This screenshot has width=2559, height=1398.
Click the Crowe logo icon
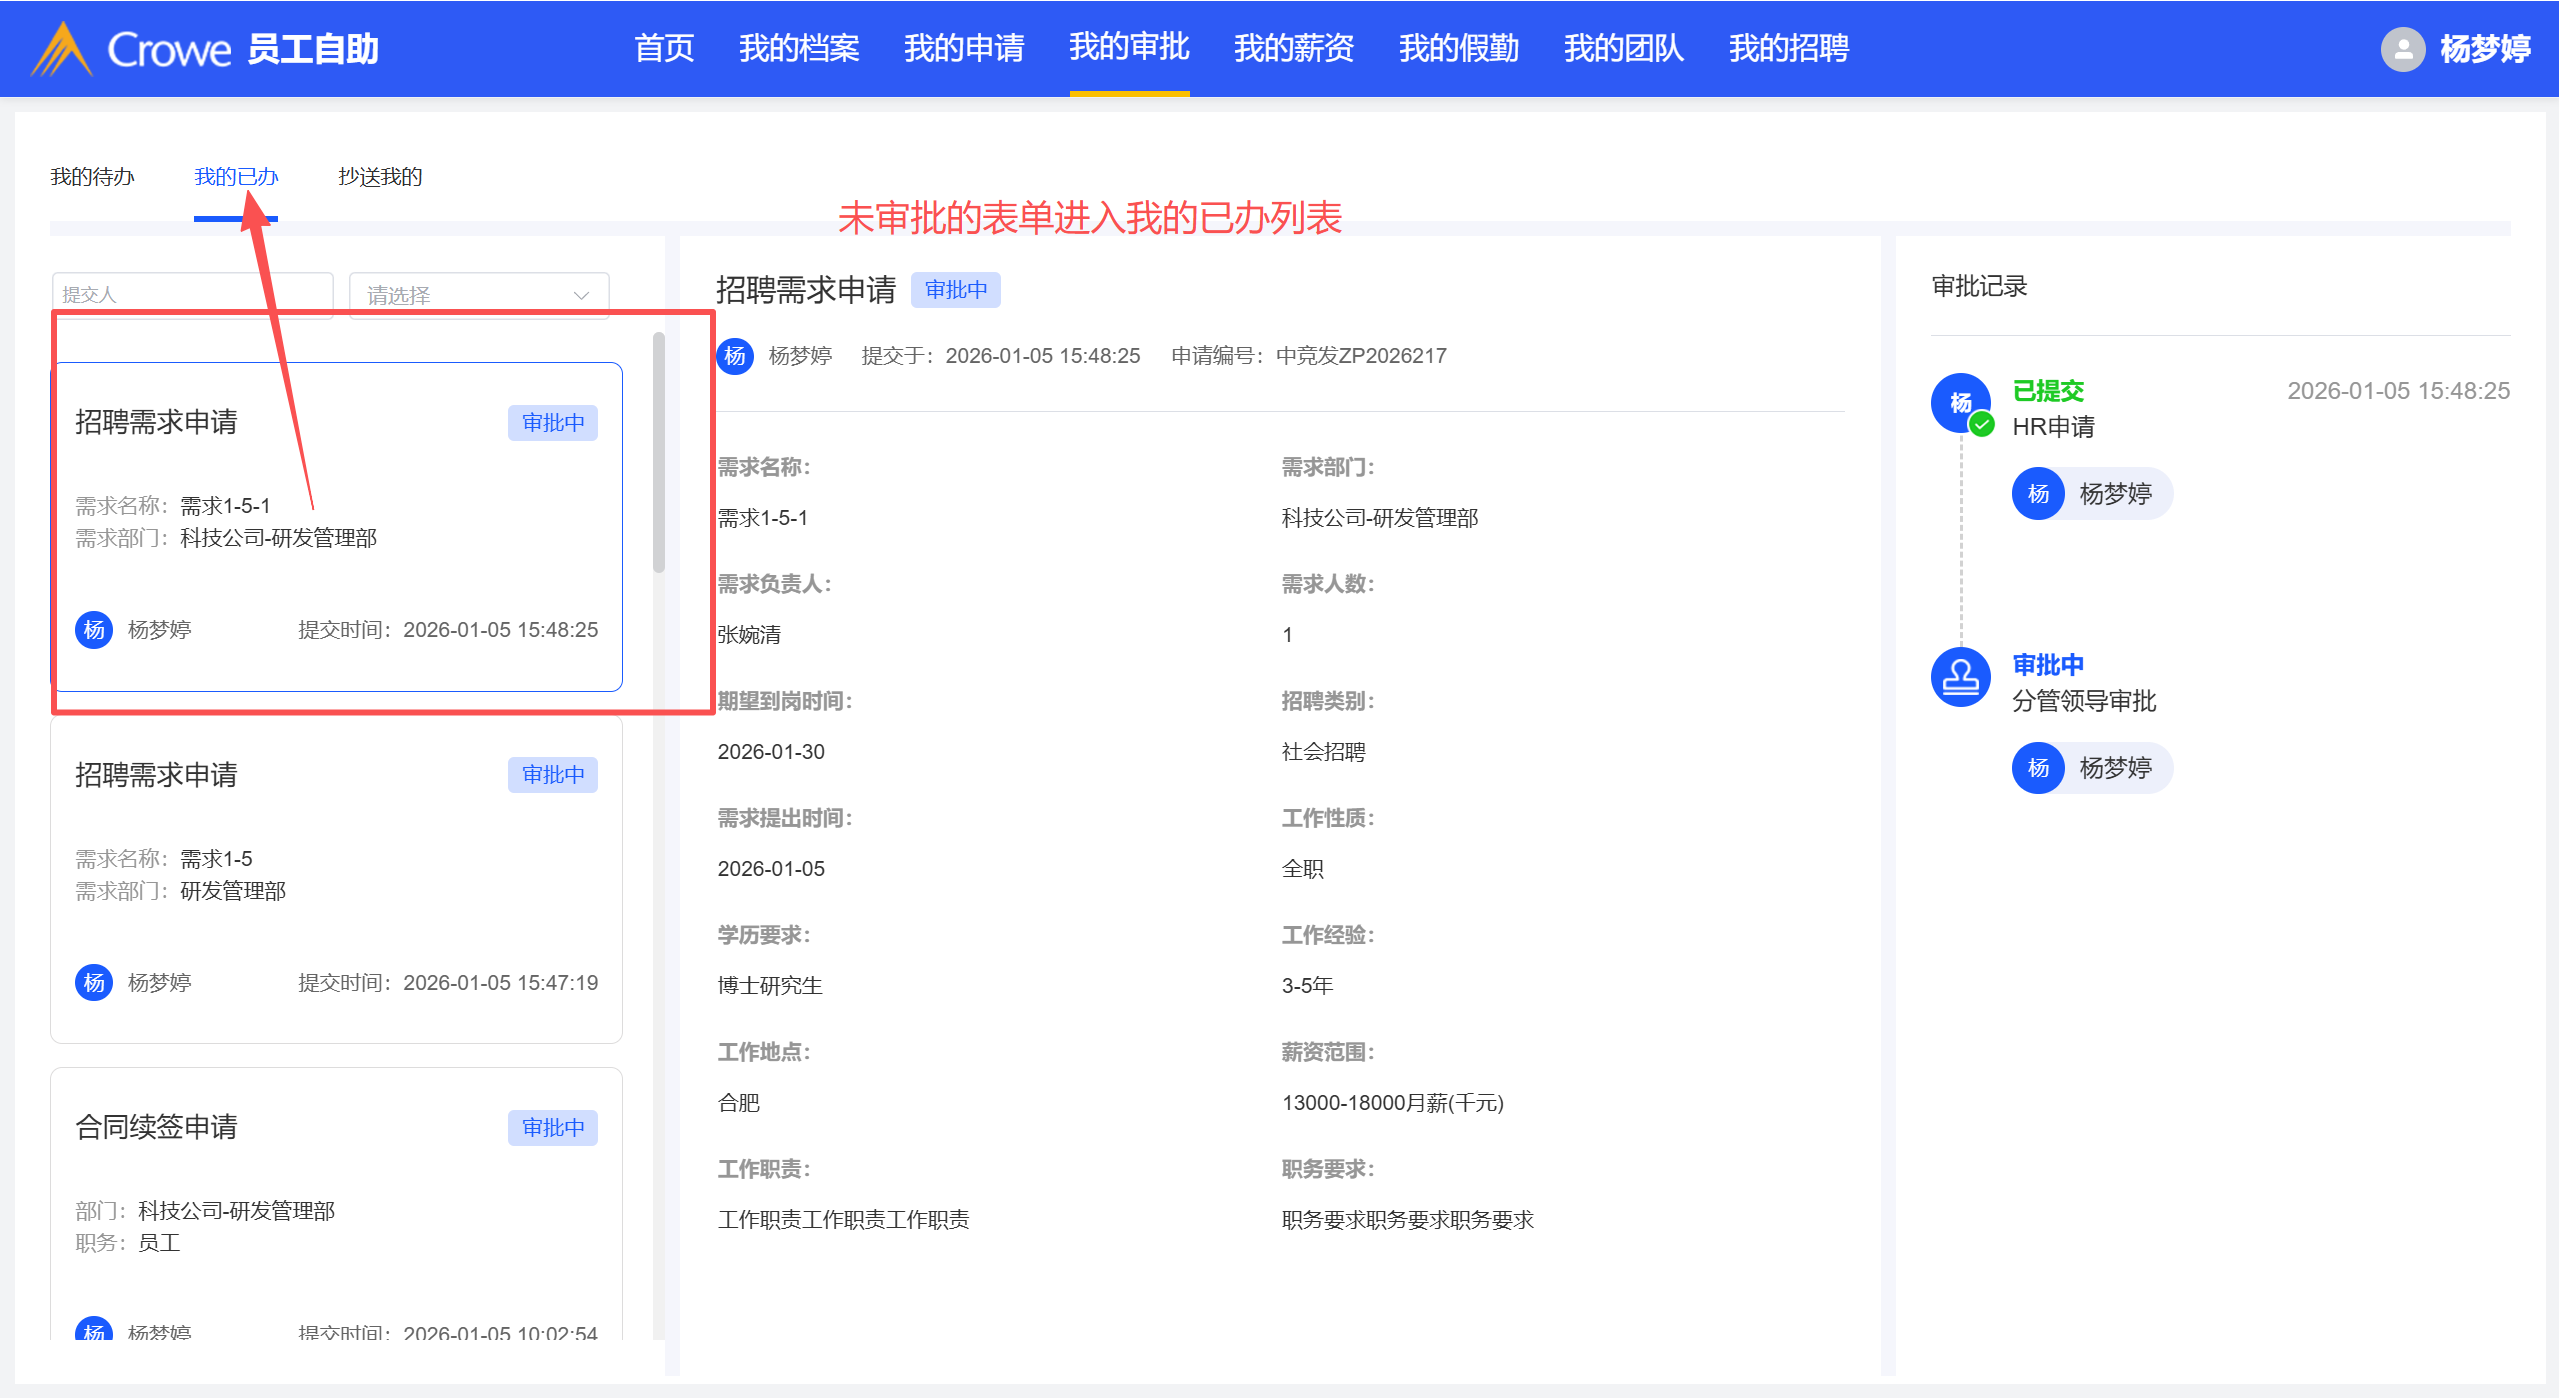pyautogui.click(x=62, y=49)
